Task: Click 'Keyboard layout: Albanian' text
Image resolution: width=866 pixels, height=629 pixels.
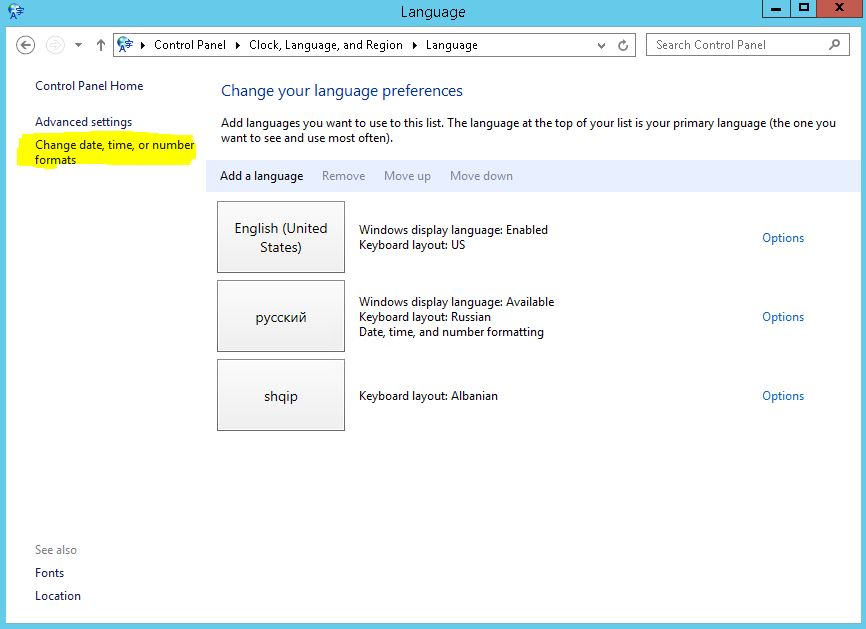Action: pyautogui.click(x=428, y=396)
